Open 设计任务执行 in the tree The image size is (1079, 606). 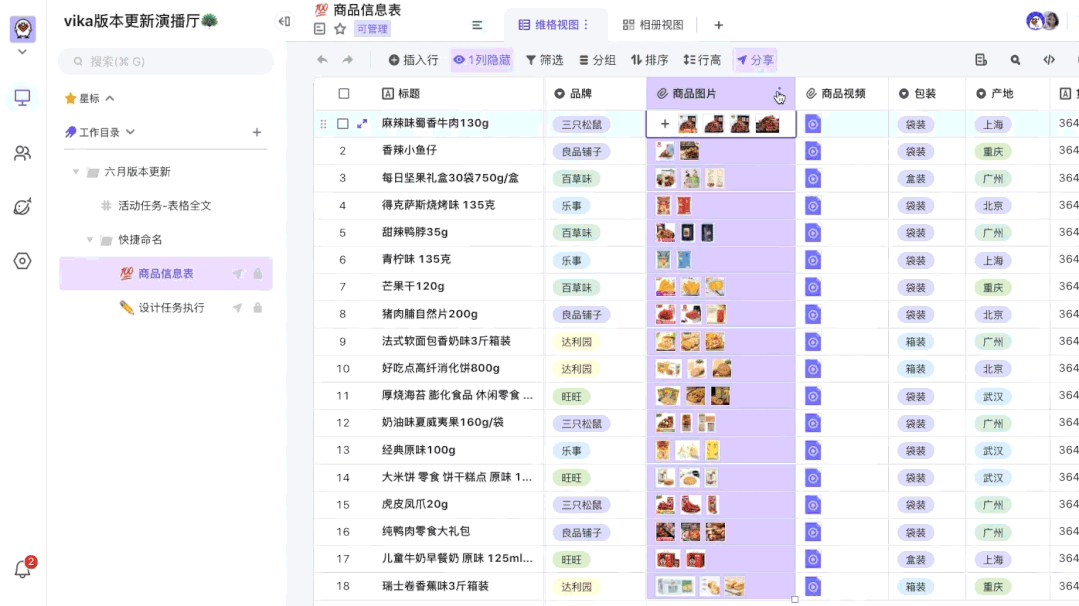171,307
